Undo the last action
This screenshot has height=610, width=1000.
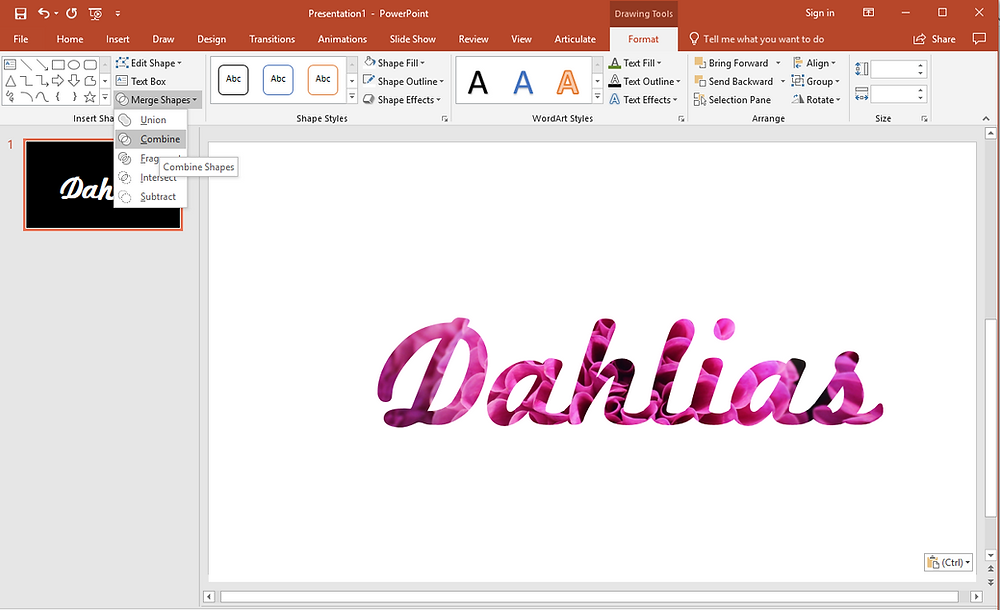[43, 13]
